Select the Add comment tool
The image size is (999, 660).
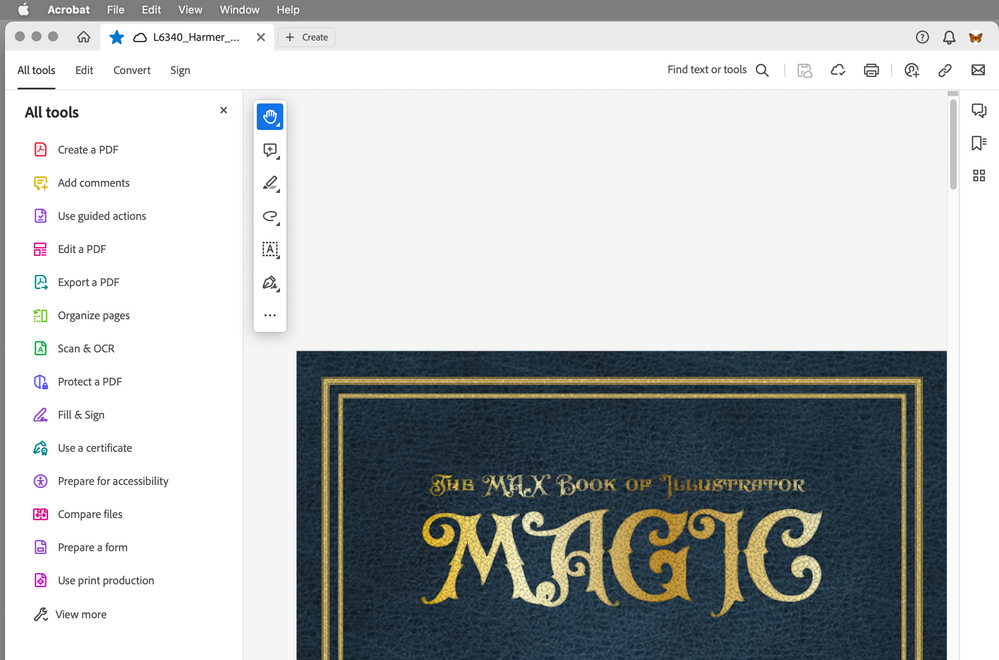coord(270,150)
